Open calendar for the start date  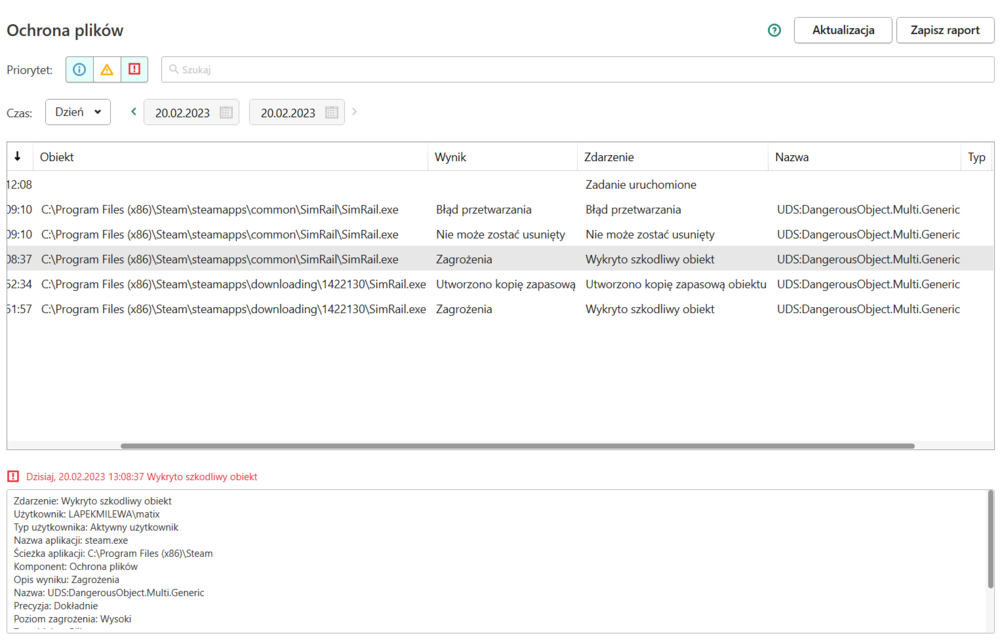pos(226,113)
